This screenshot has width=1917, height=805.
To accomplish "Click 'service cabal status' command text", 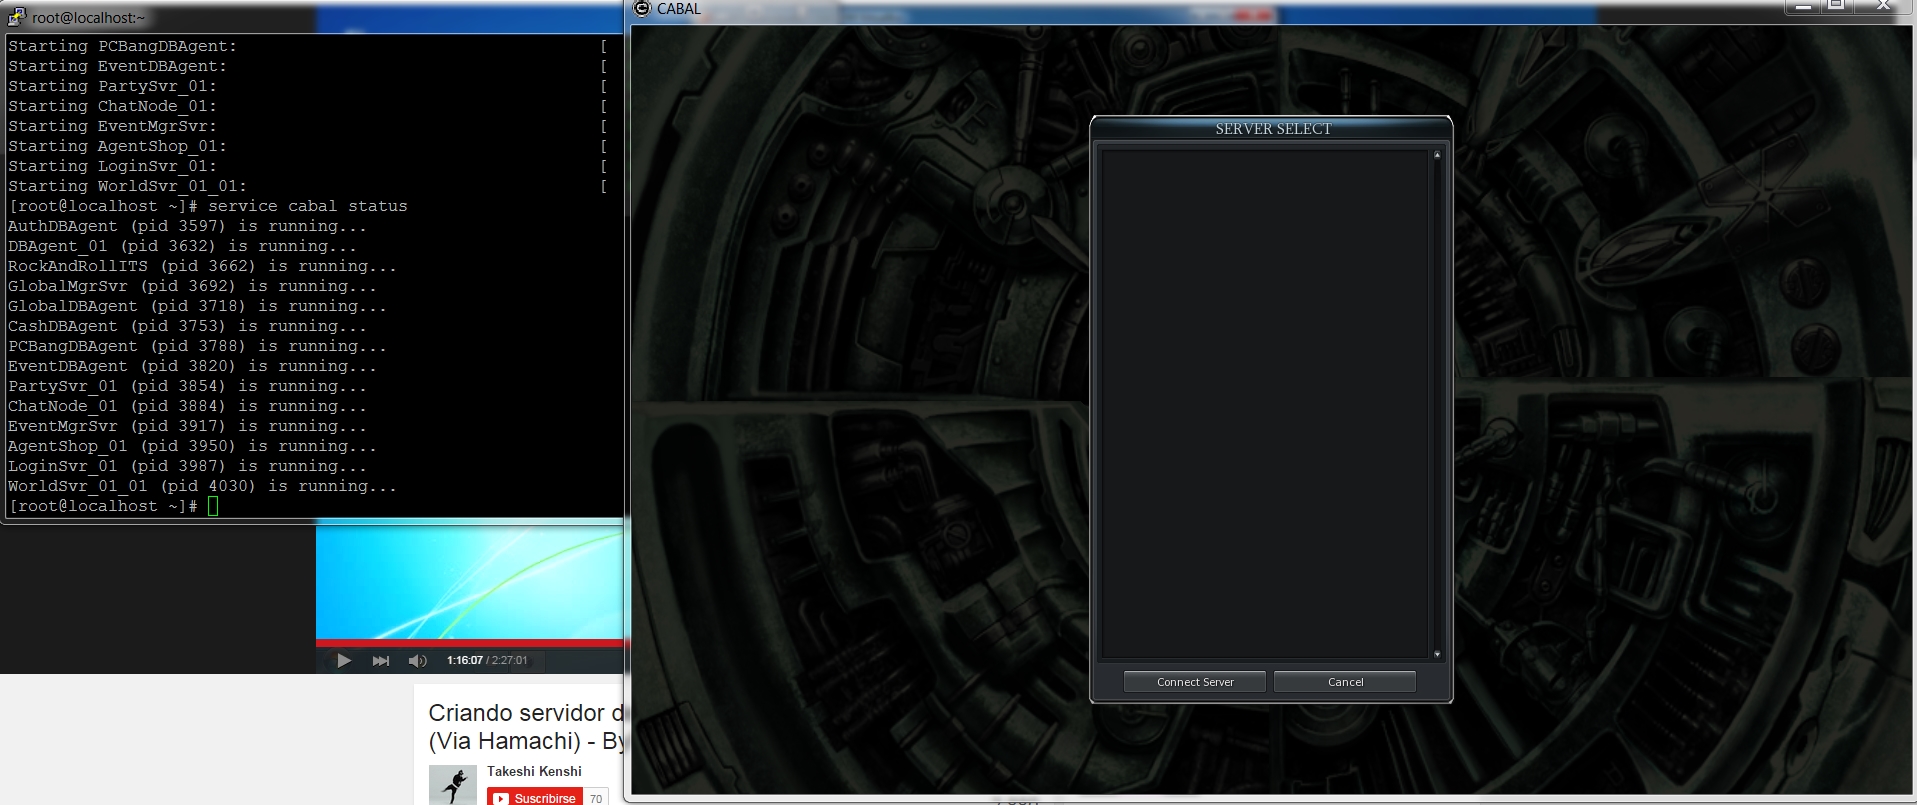I will 308,206.
